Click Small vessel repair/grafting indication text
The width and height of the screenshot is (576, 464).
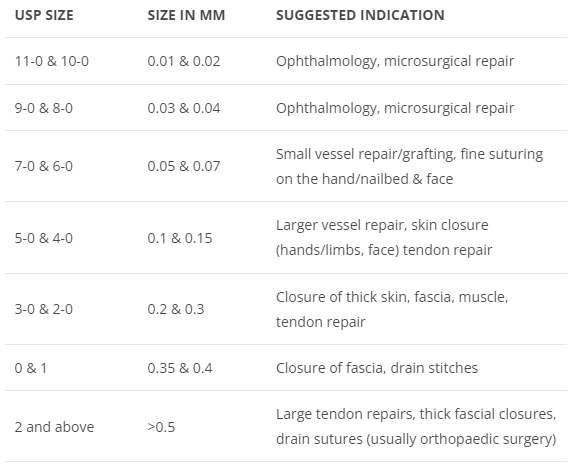[410, 166]
